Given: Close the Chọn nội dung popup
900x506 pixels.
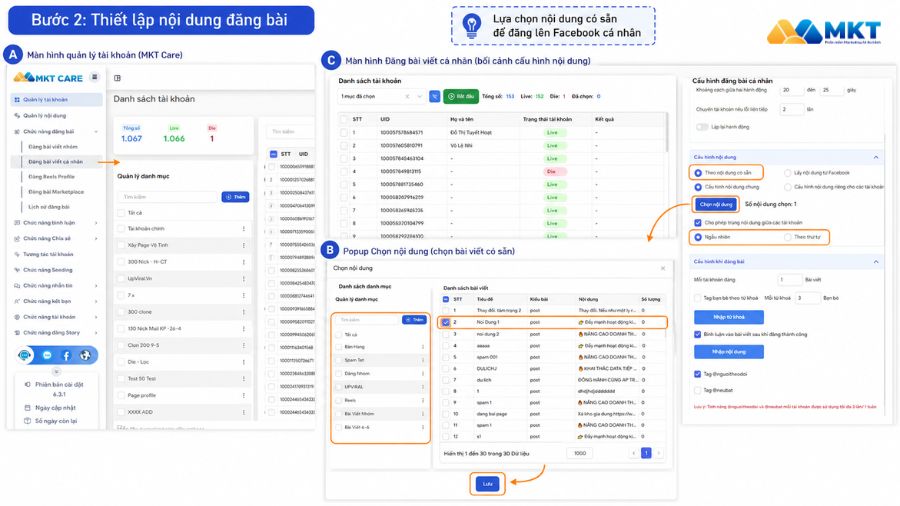Looking at the screenshot, I should pyautogui.click(x=663, y=268).
